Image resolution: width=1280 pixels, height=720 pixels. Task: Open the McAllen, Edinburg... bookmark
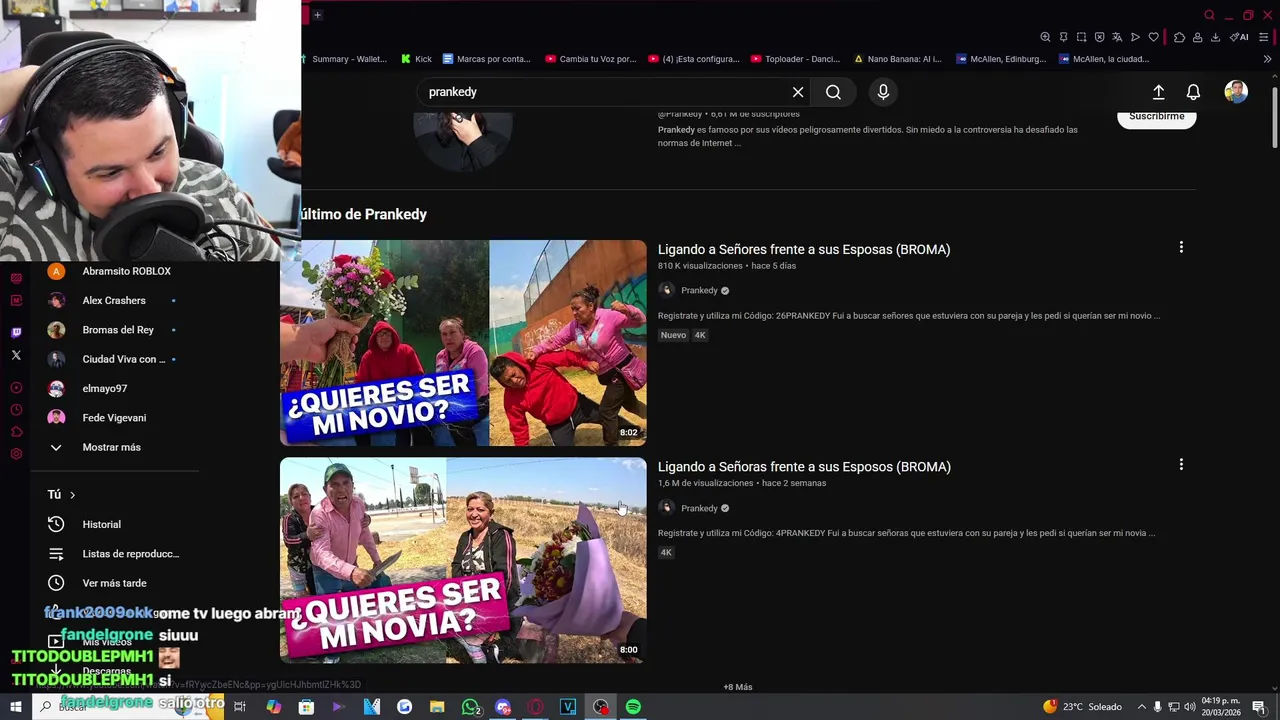tap(1002, 59)
